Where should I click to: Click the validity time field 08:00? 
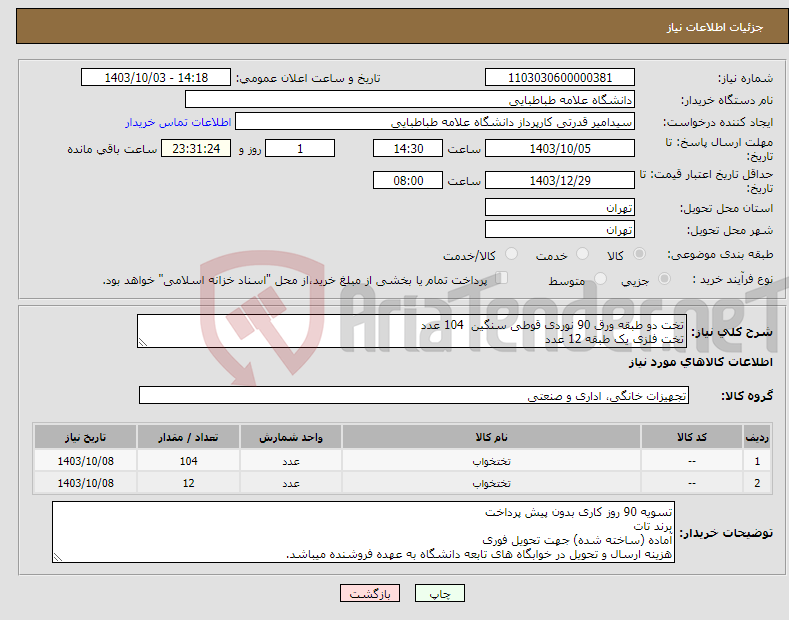pyautogui.click(x=408, y=180)
